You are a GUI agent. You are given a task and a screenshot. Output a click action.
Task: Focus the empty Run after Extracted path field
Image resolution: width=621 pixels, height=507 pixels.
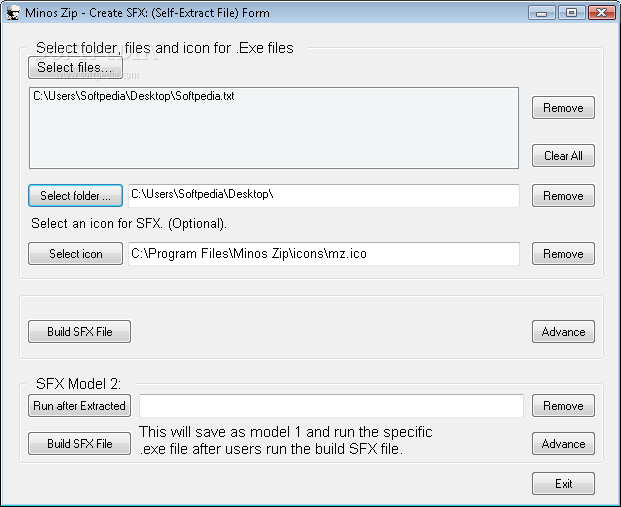331,406
